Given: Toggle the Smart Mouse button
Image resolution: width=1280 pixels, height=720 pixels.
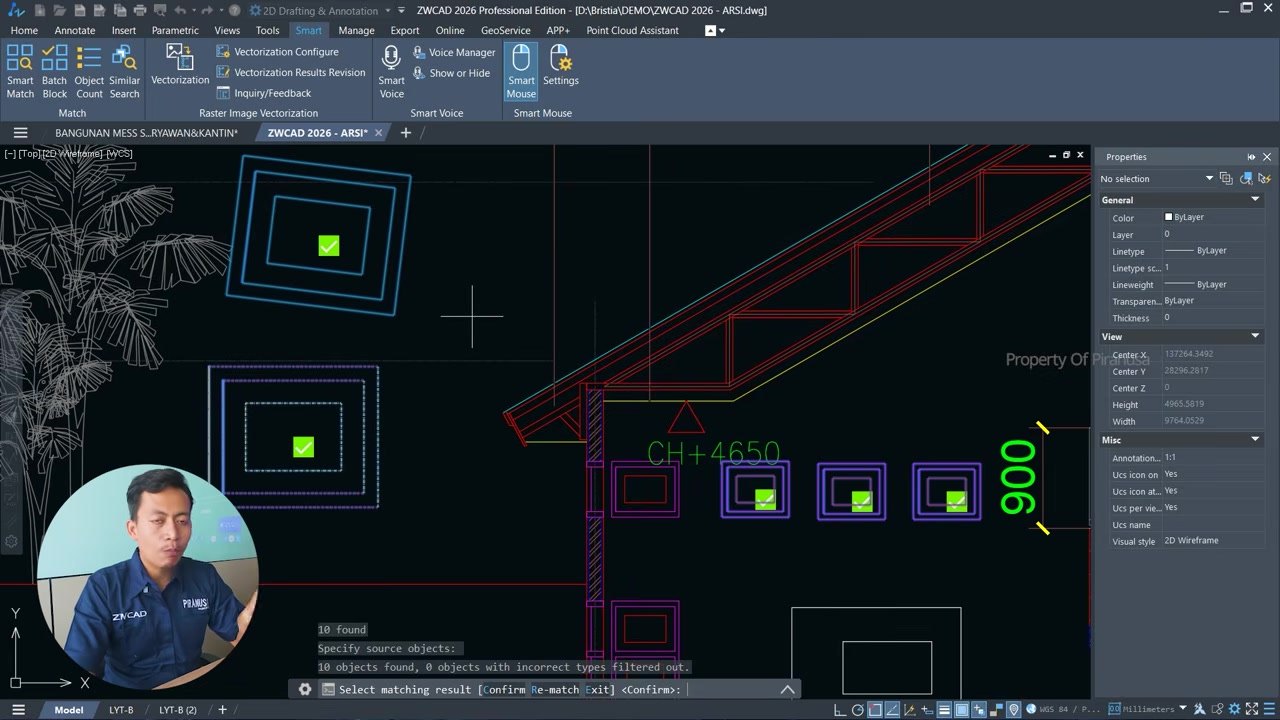Looking at the screenshot, I should 521,71.
